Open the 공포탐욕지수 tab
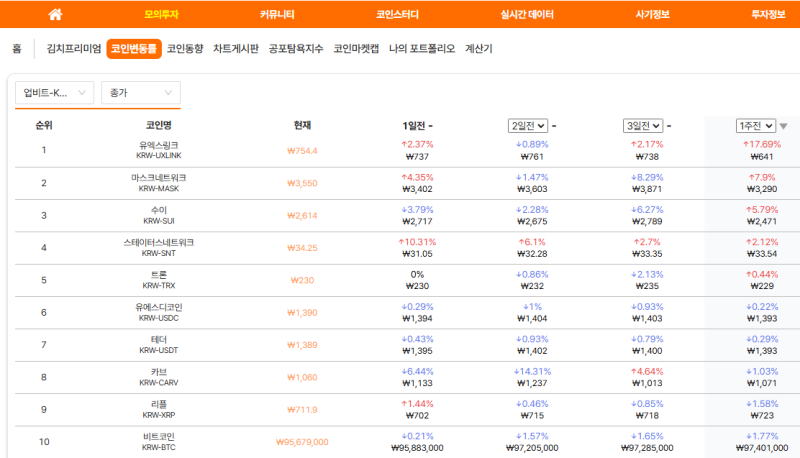This screenshot has height=458, width=800. pos(296,48)
